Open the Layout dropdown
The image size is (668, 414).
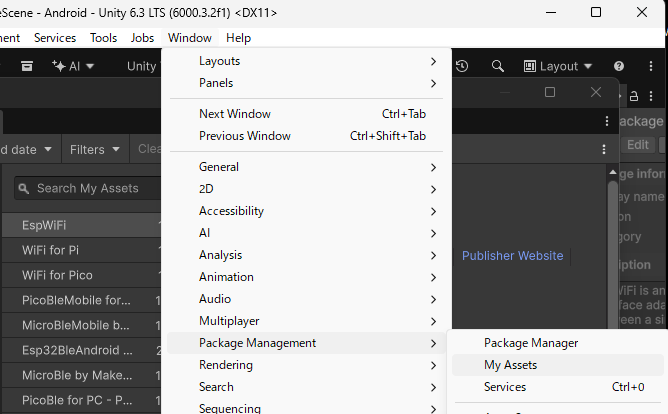[x=558, y=66]
